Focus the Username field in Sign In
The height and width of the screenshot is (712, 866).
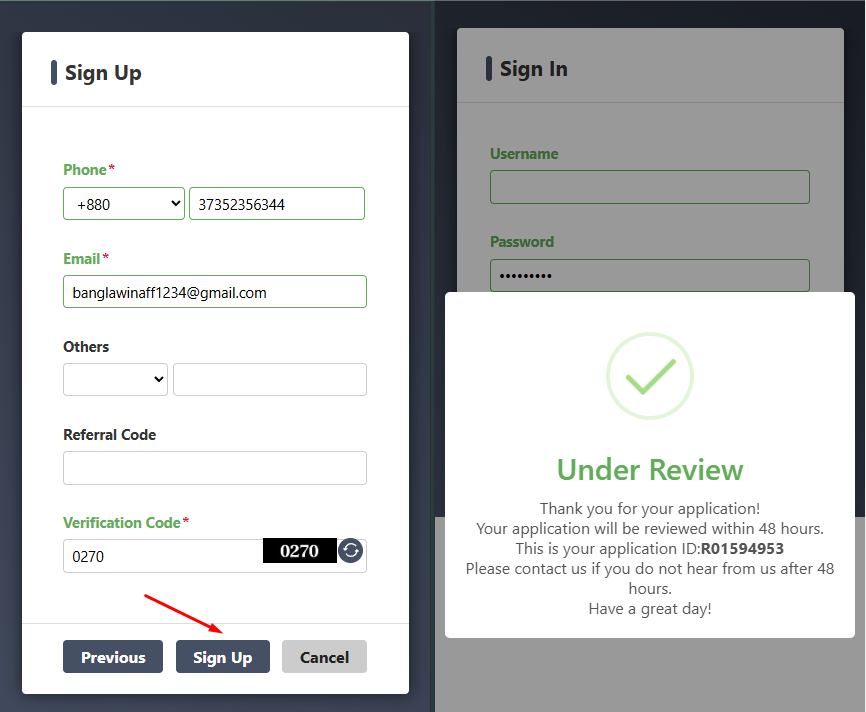point(650,187)
